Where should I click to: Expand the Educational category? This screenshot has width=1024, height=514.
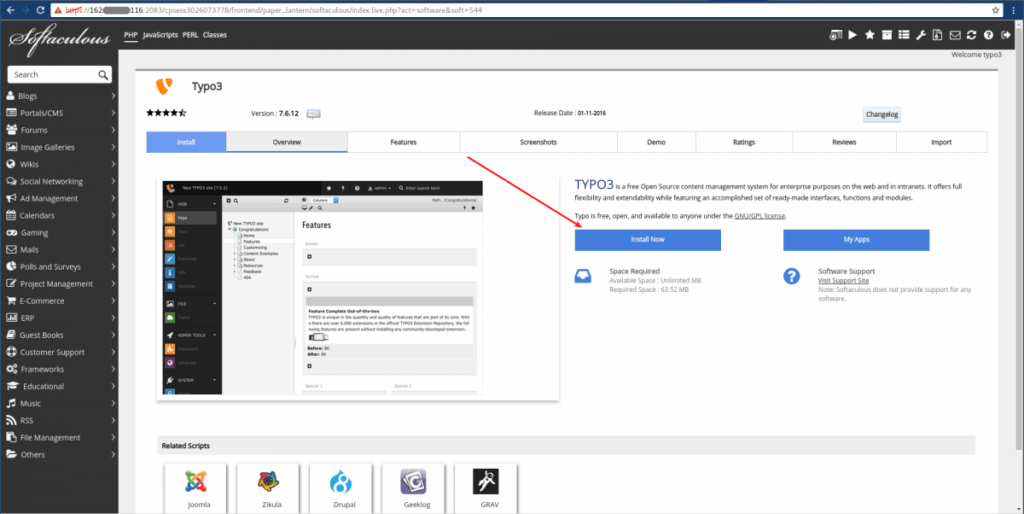(x=59, y=386)
